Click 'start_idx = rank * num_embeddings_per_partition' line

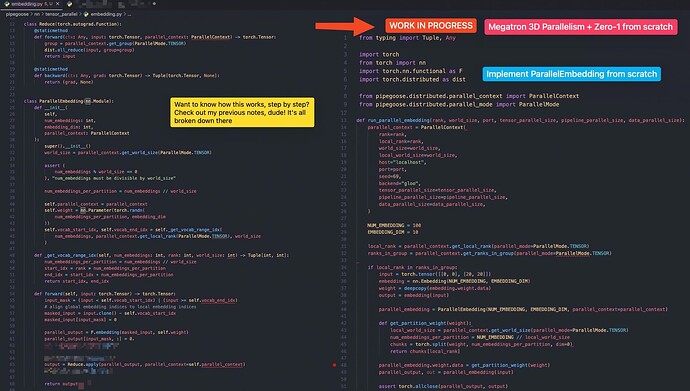coord(105,268)
